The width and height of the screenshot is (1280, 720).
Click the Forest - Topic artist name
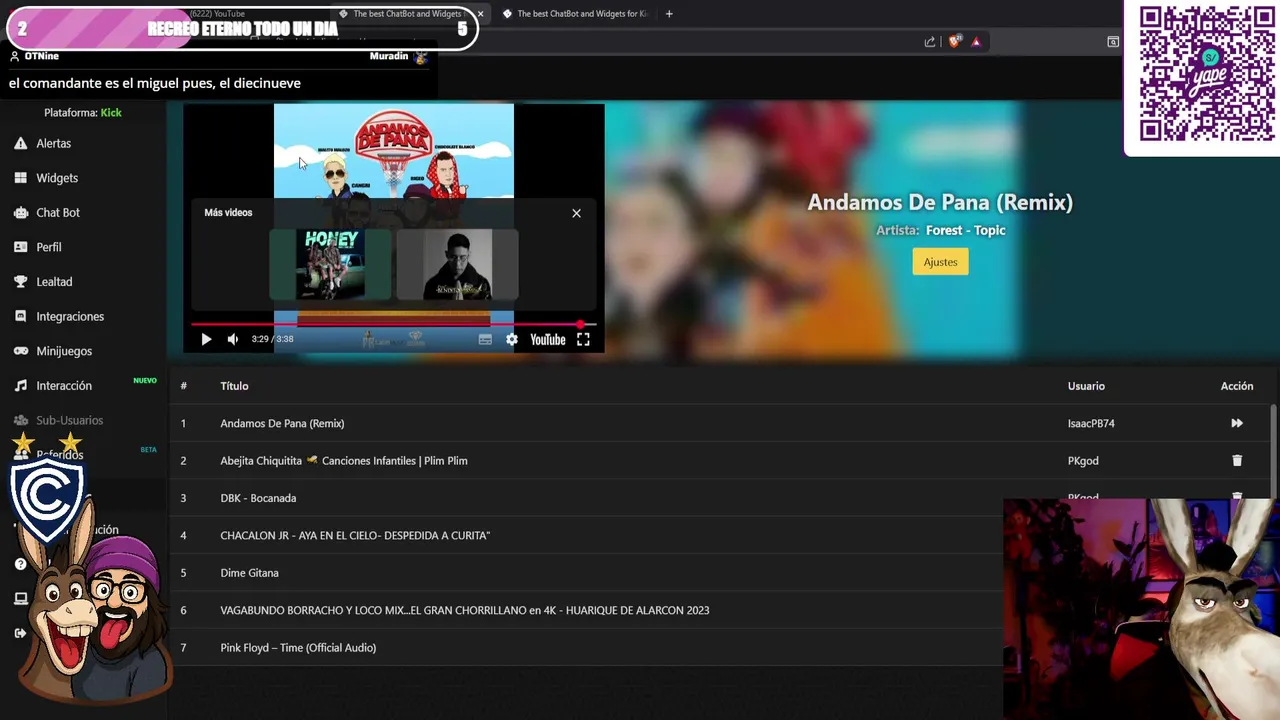(x=966, y=230)
